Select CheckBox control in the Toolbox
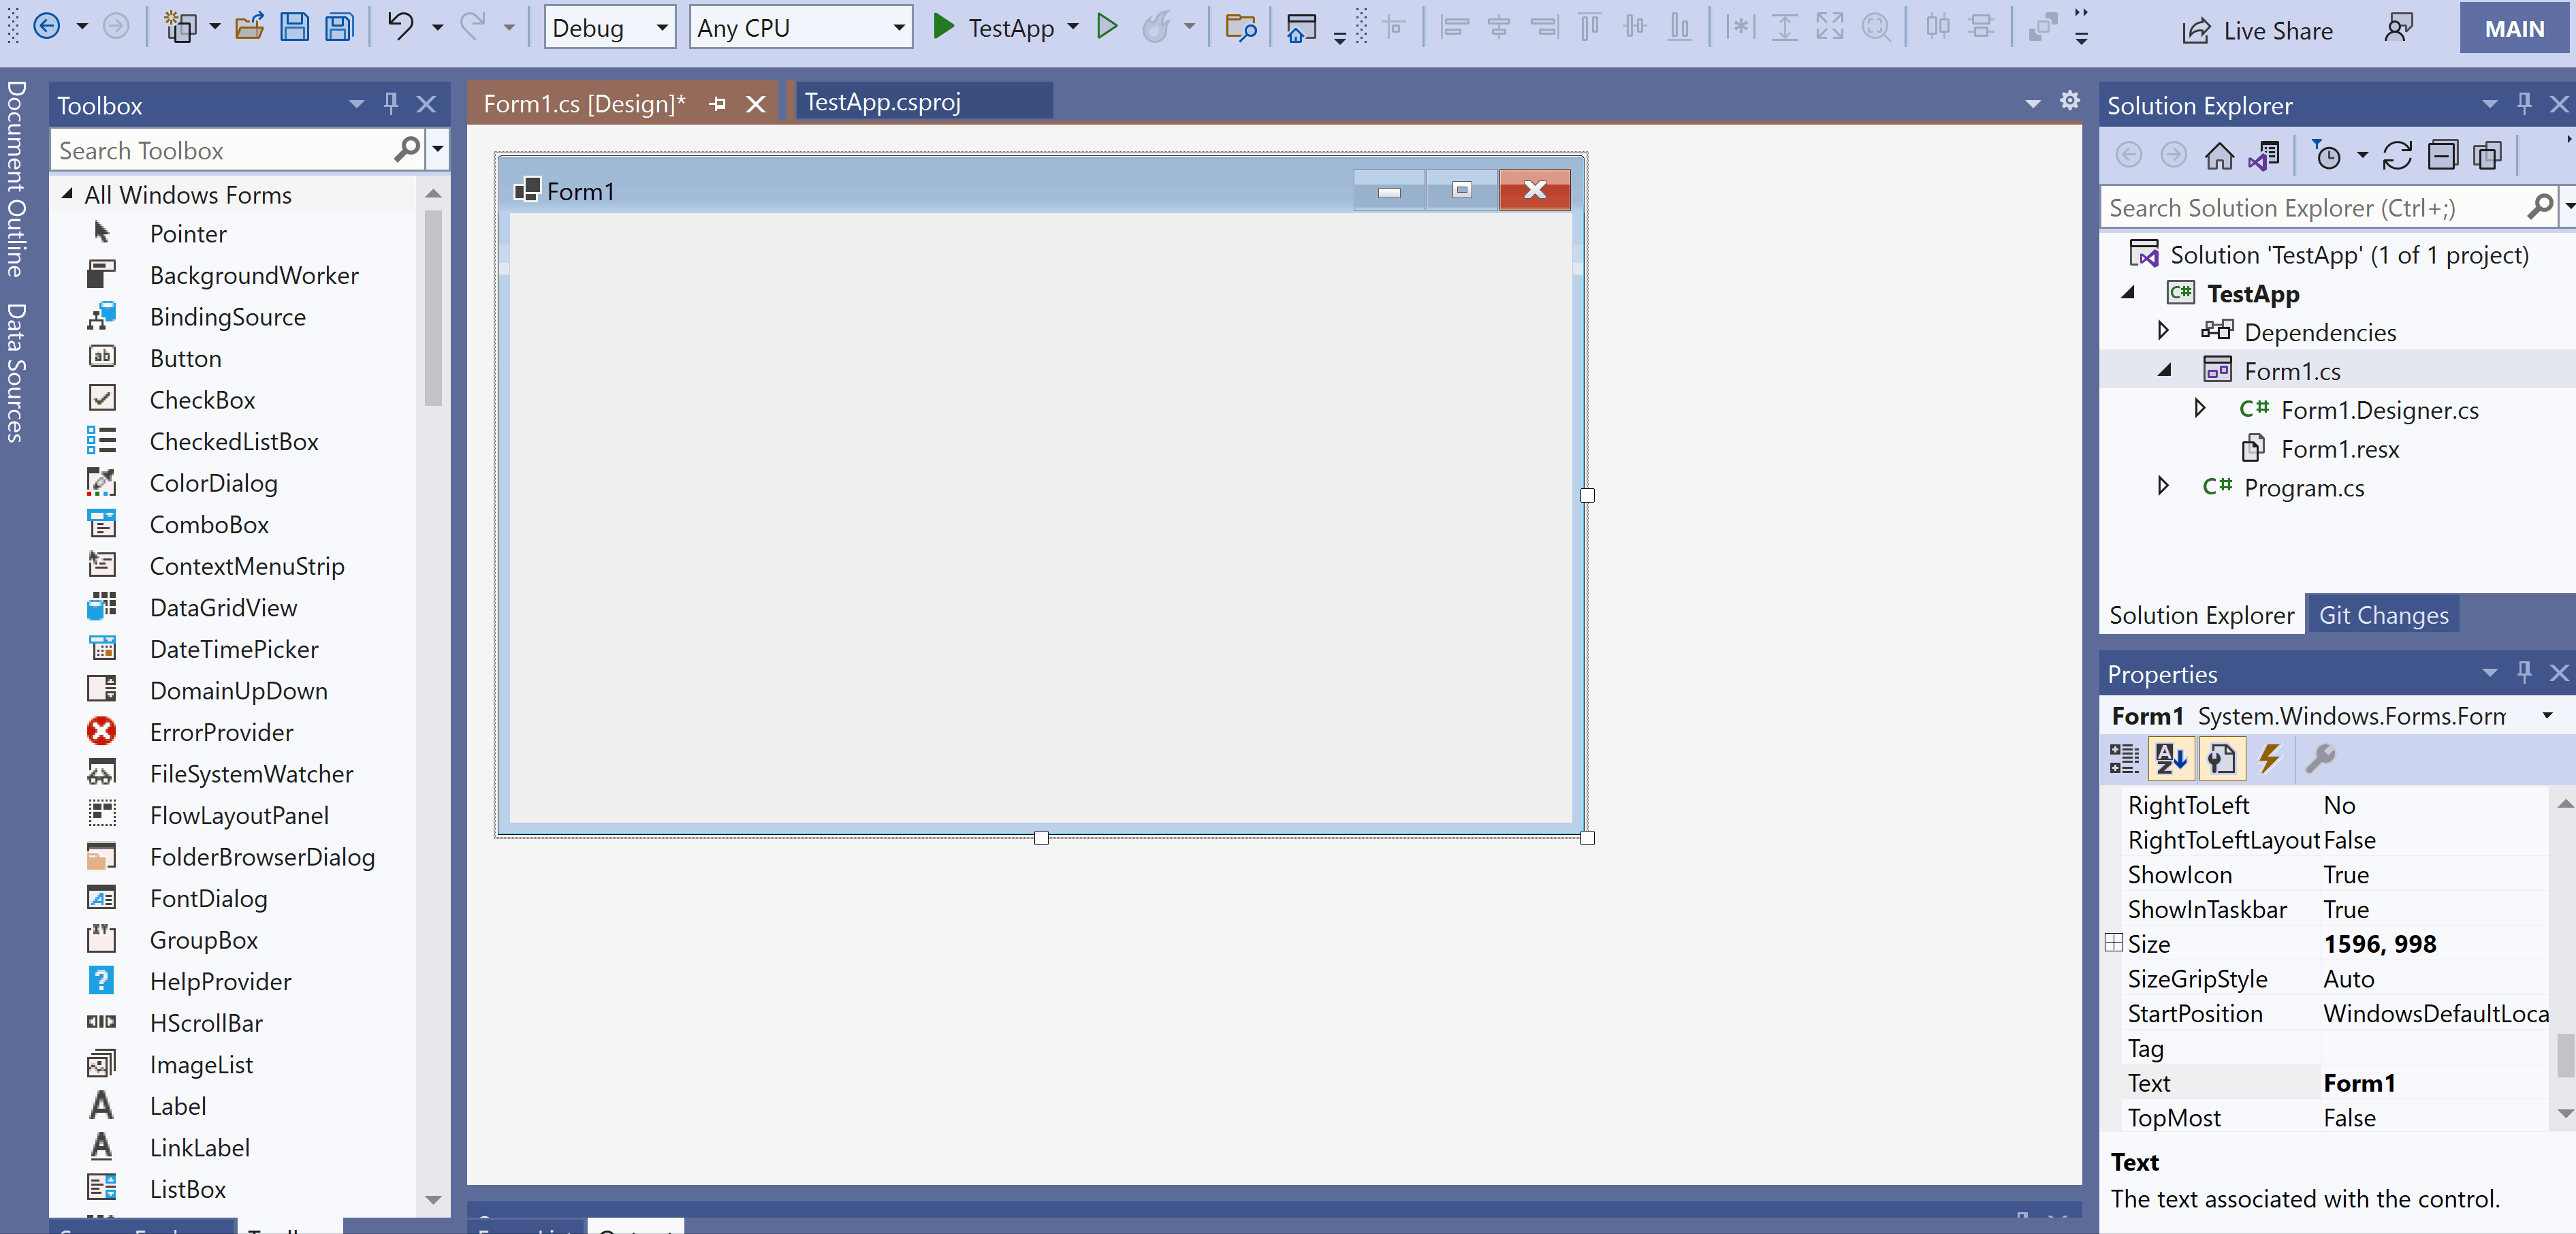The image size is (2576, 1234). click(x=202, y=400)
